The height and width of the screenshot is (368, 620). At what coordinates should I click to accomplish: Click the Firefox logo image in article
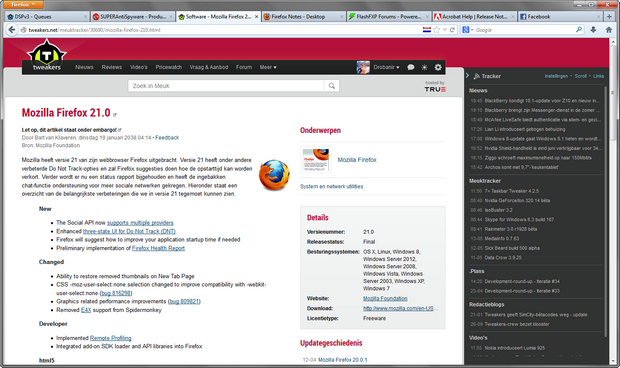tap(274, 175)
